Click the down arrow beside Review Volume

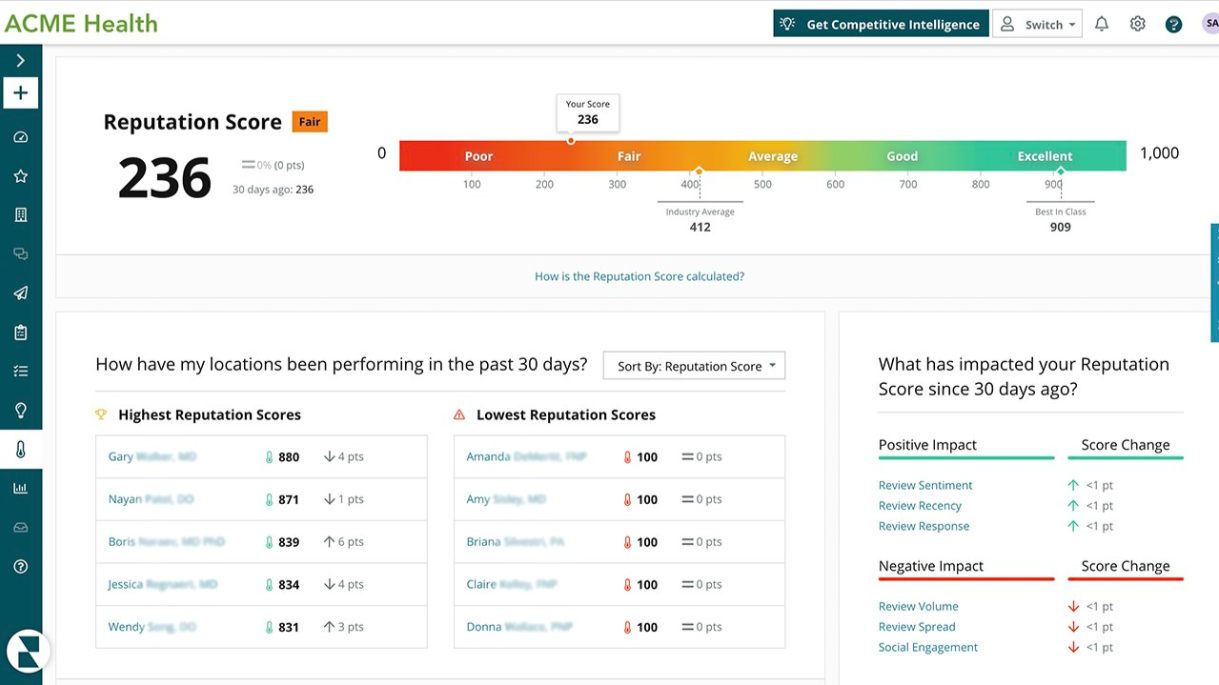1073,606
